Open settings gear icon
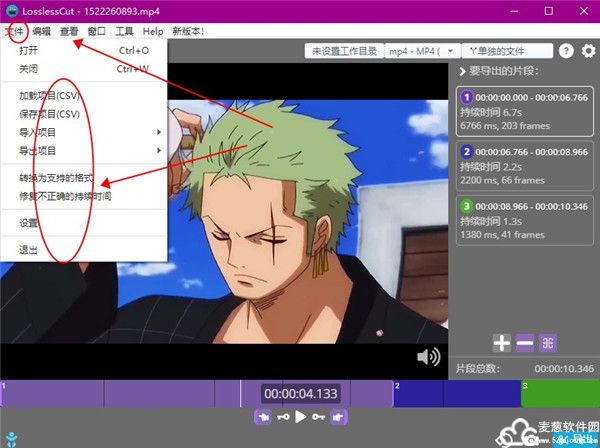 coord(588,51)
